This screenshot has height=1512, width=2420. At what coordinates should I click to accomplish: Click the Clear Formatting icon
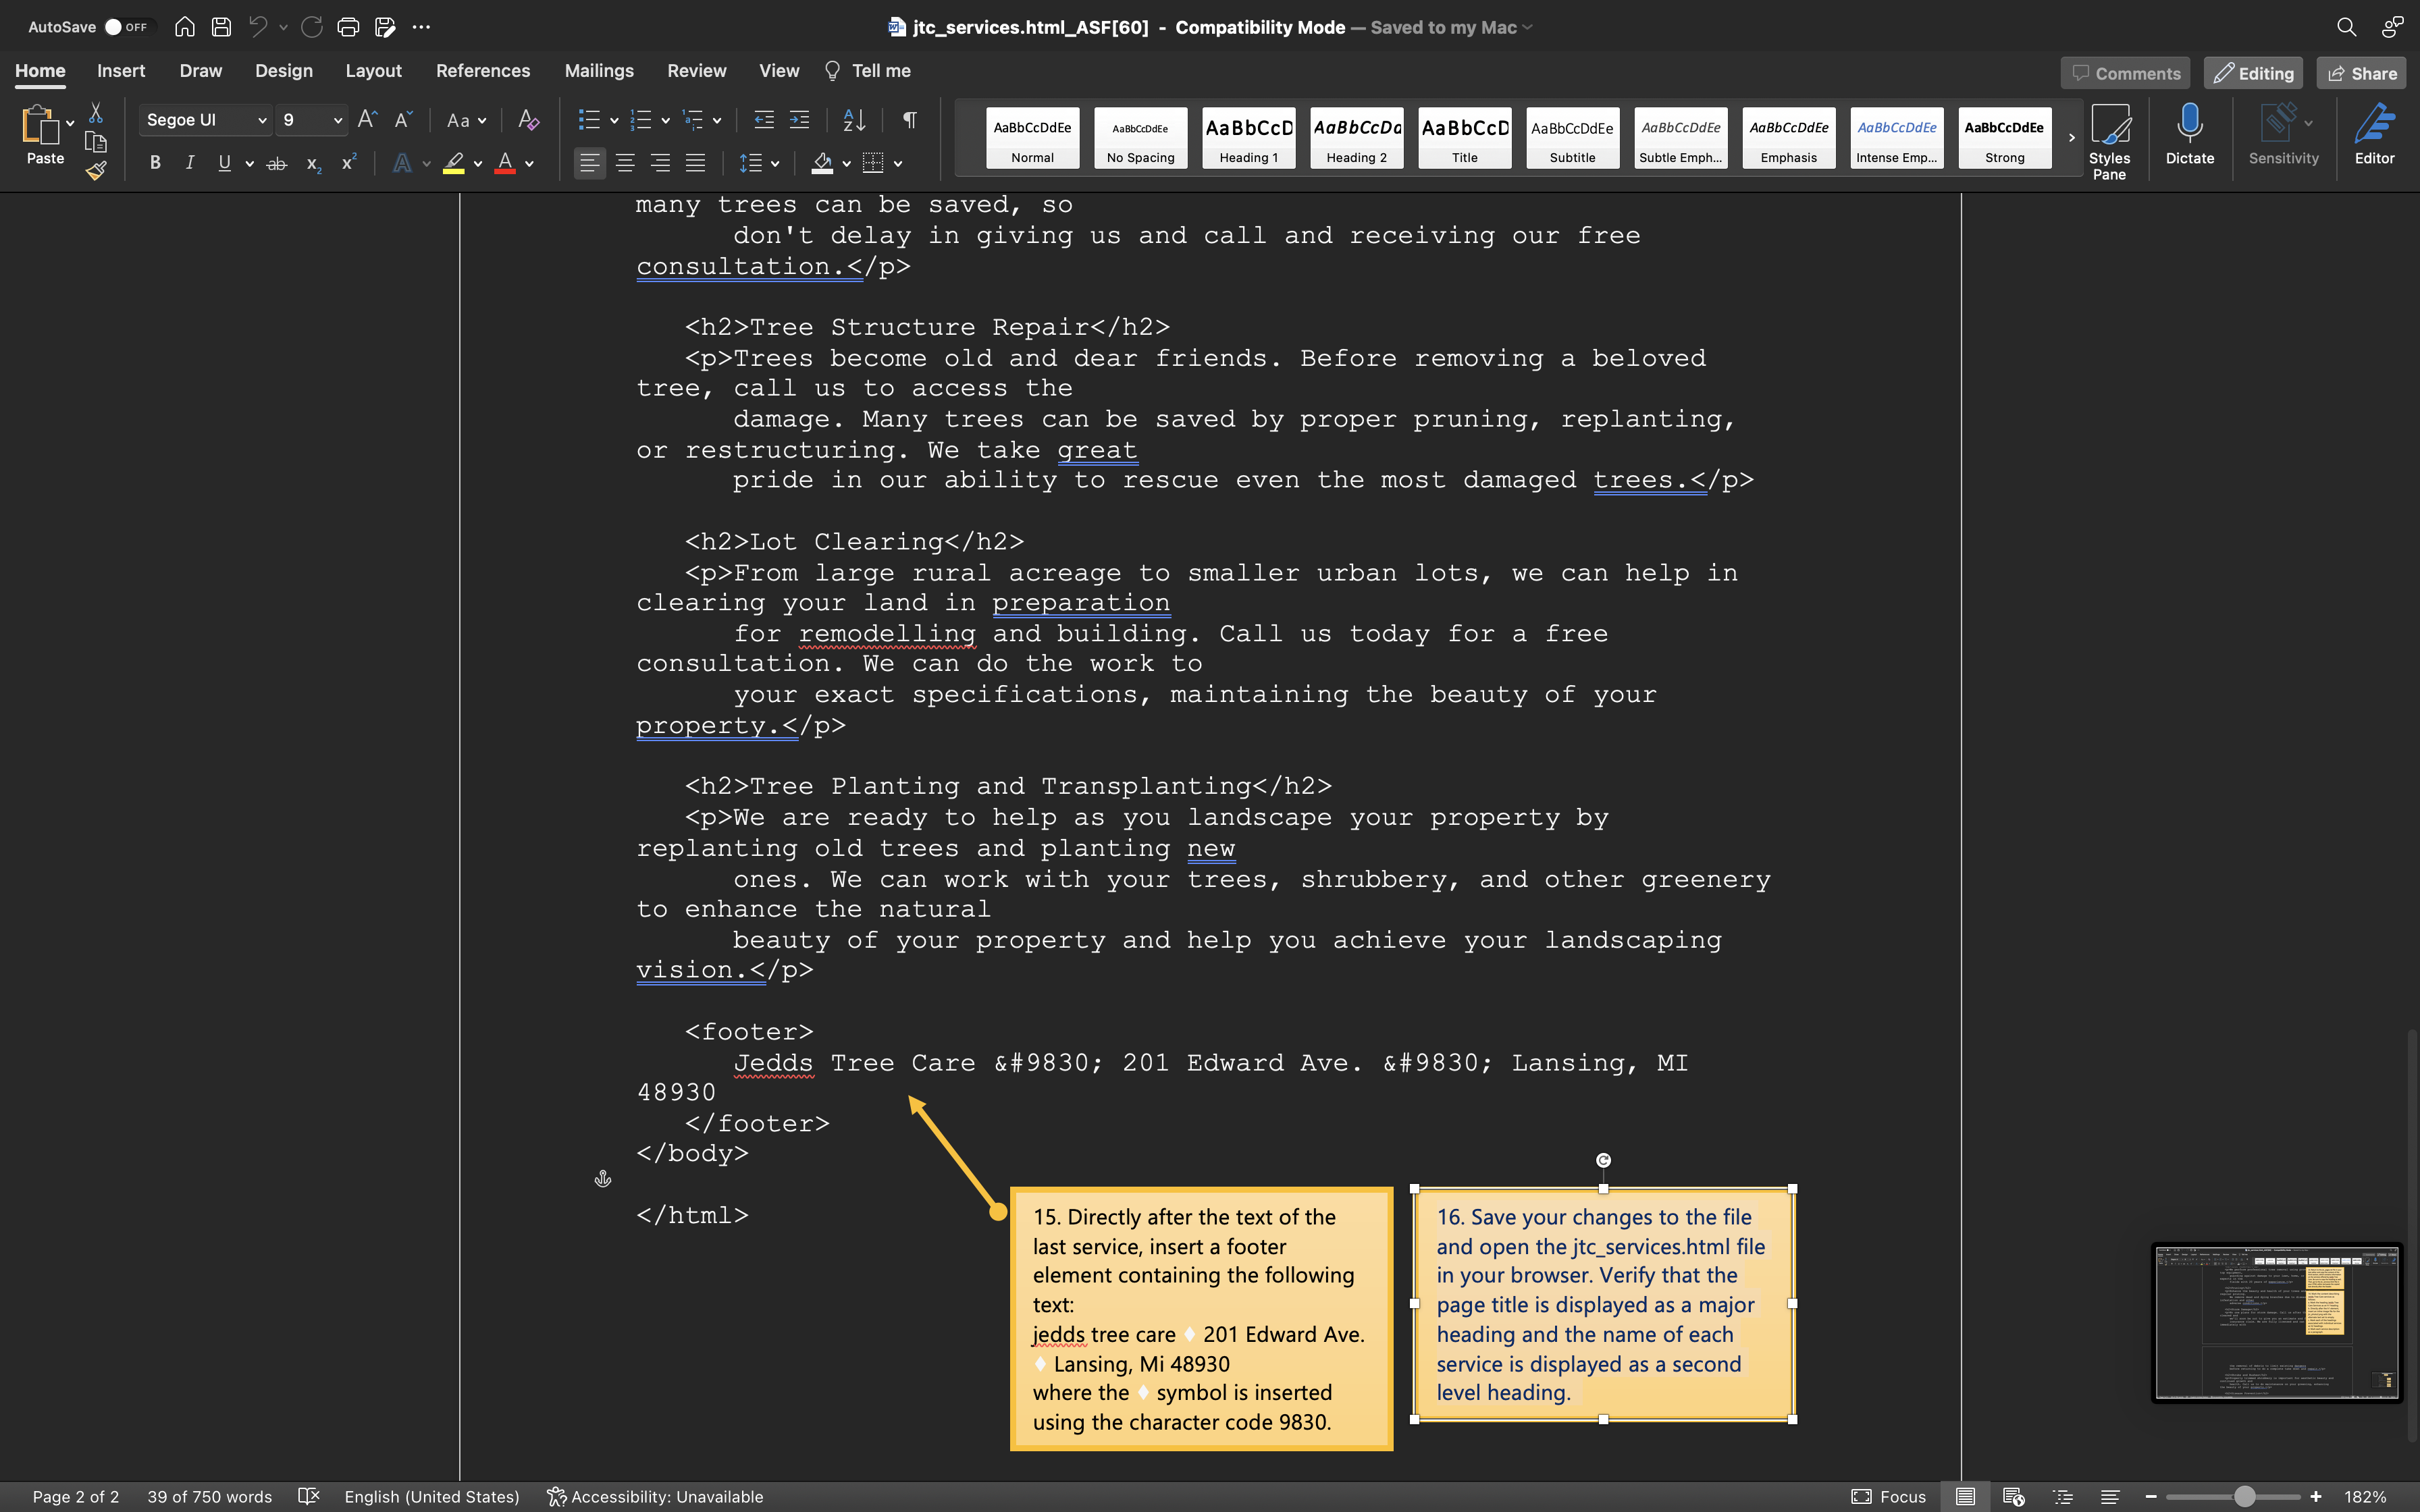[x=528, y=120]
